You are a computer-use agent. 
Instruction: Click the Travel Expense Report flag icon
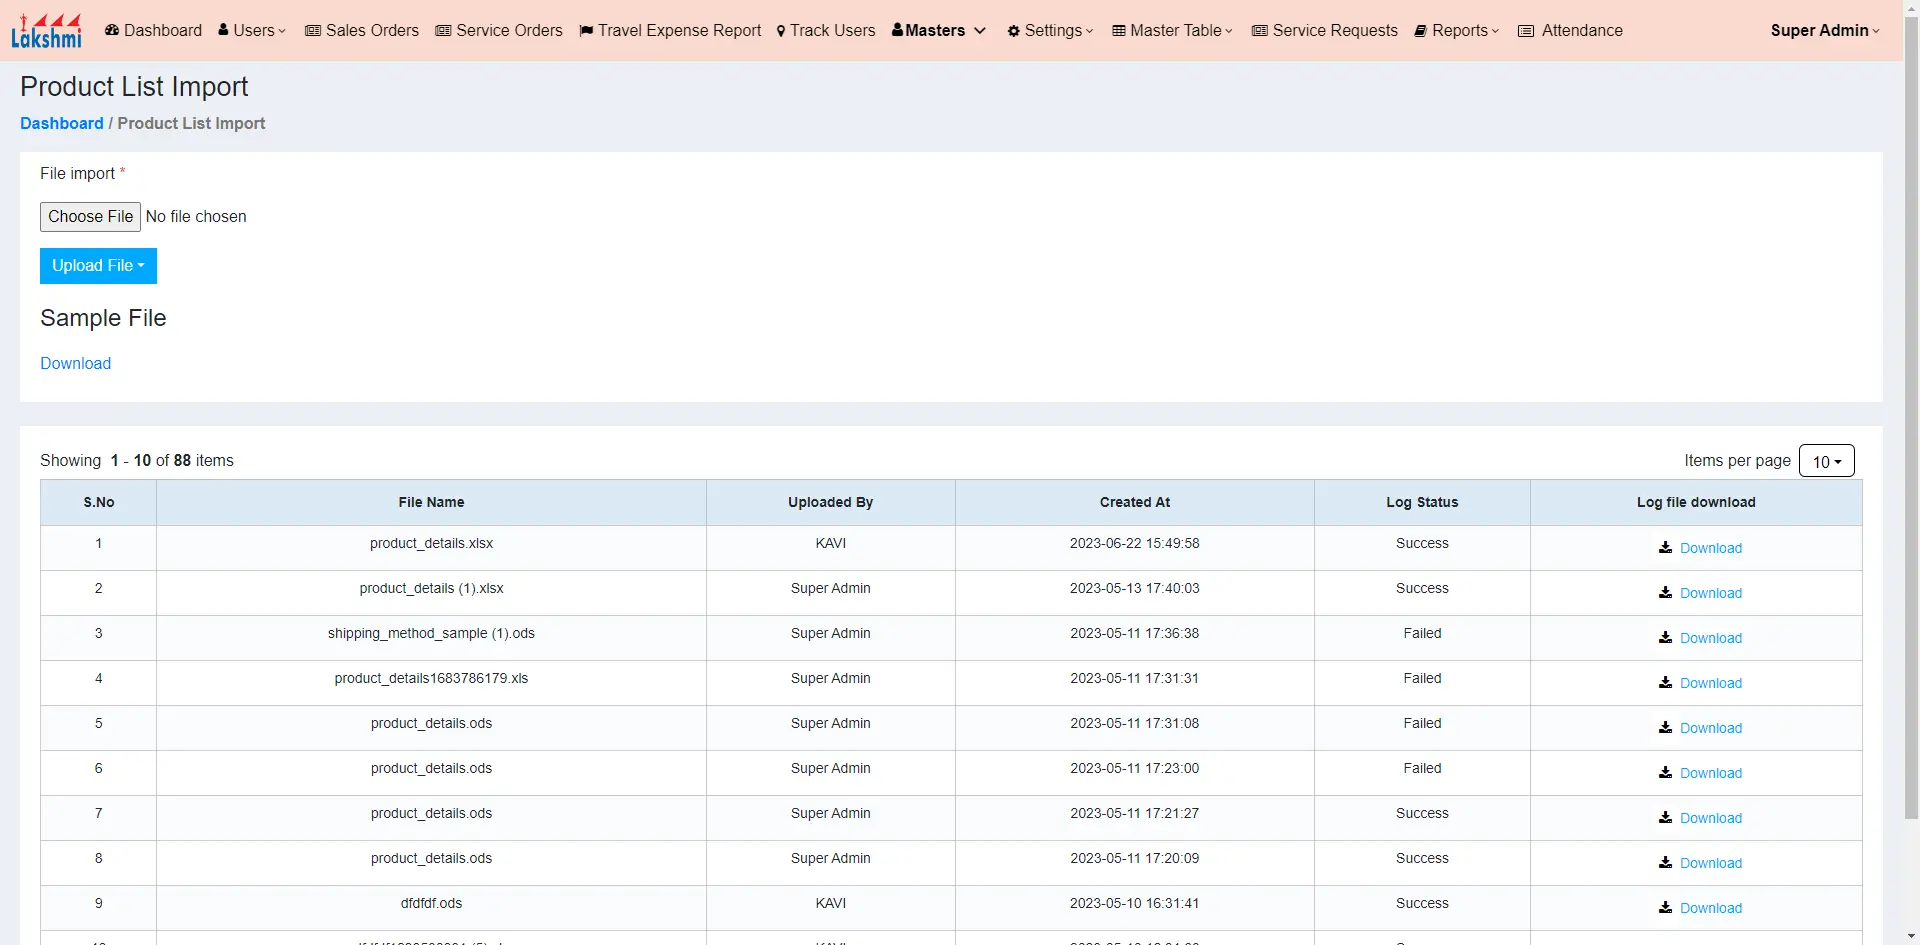pyautogui.click(x=586, y=31)
